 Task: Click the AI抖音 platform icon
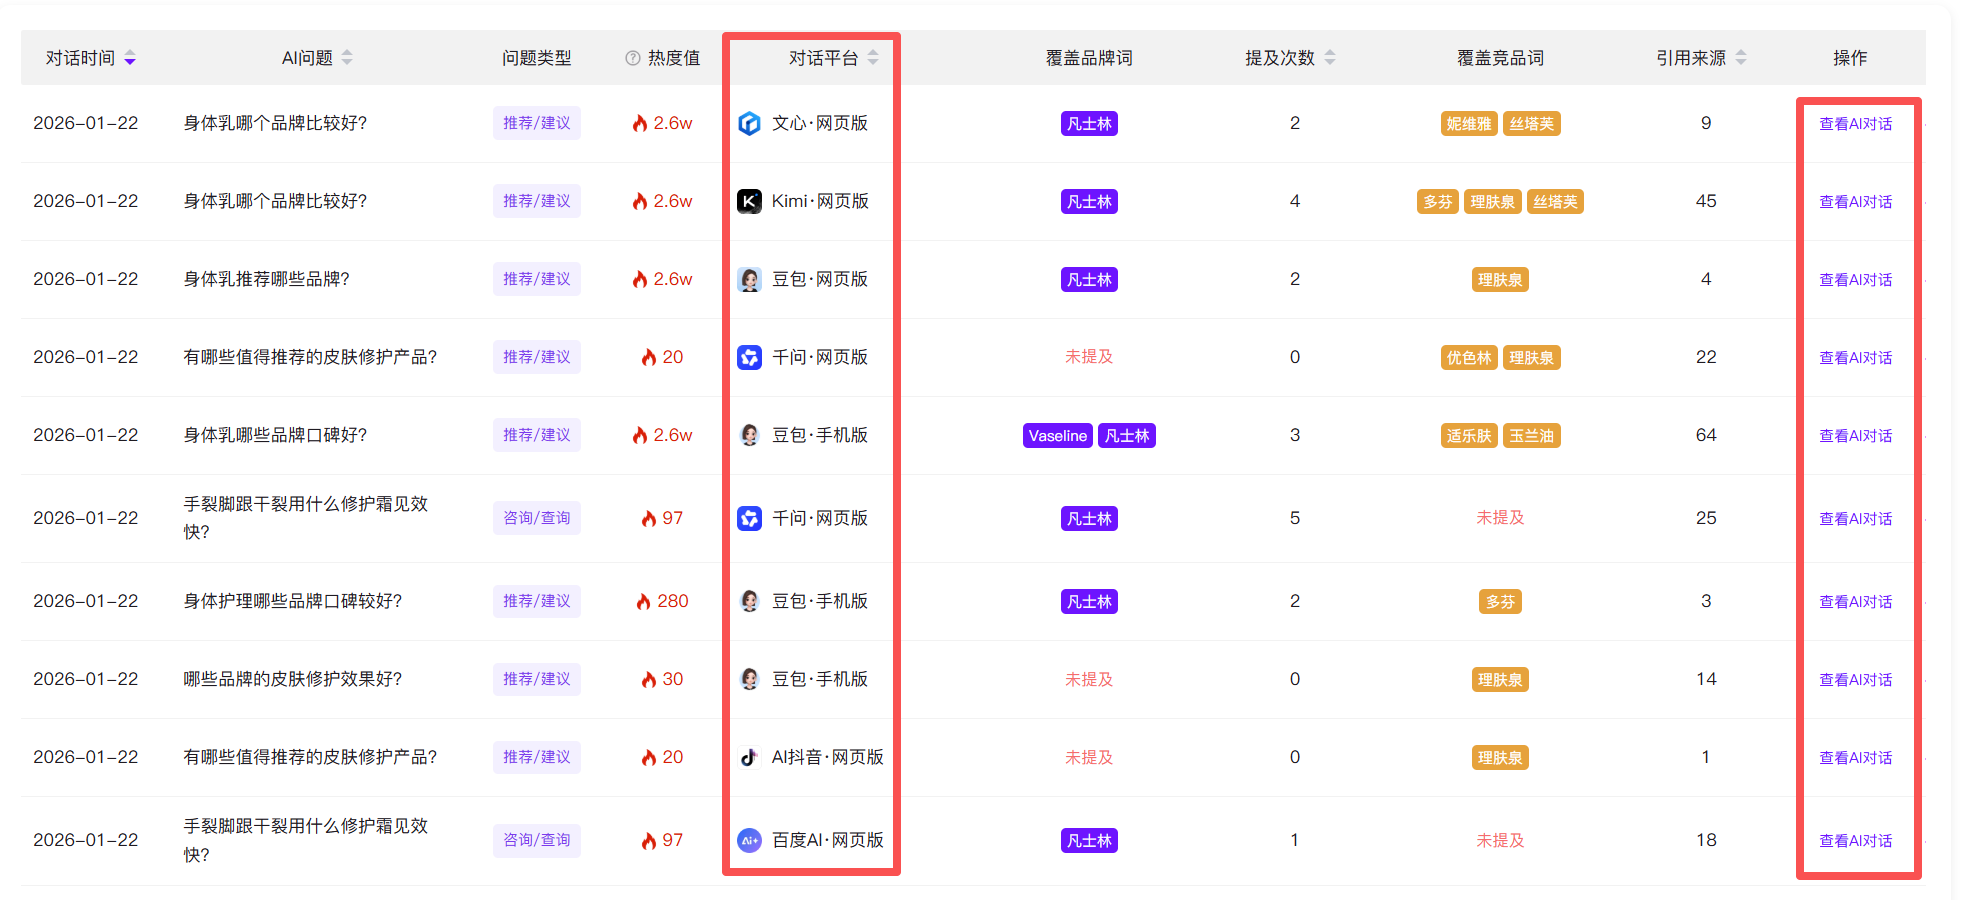click(749, 757)
